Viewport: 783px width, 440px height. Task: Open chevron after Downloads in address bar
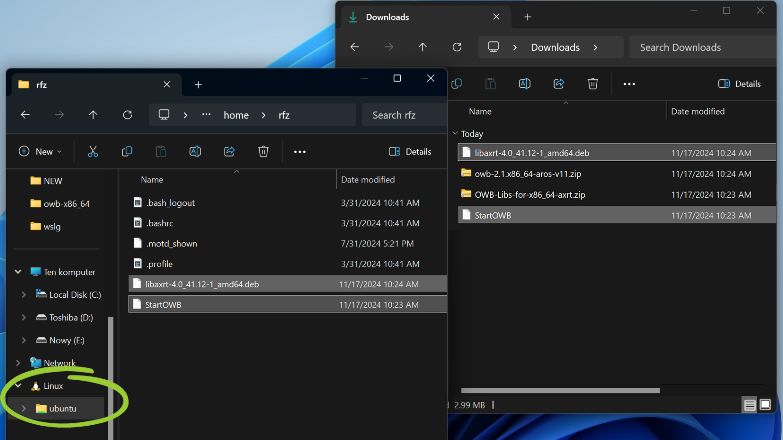(x=595, y=47)
